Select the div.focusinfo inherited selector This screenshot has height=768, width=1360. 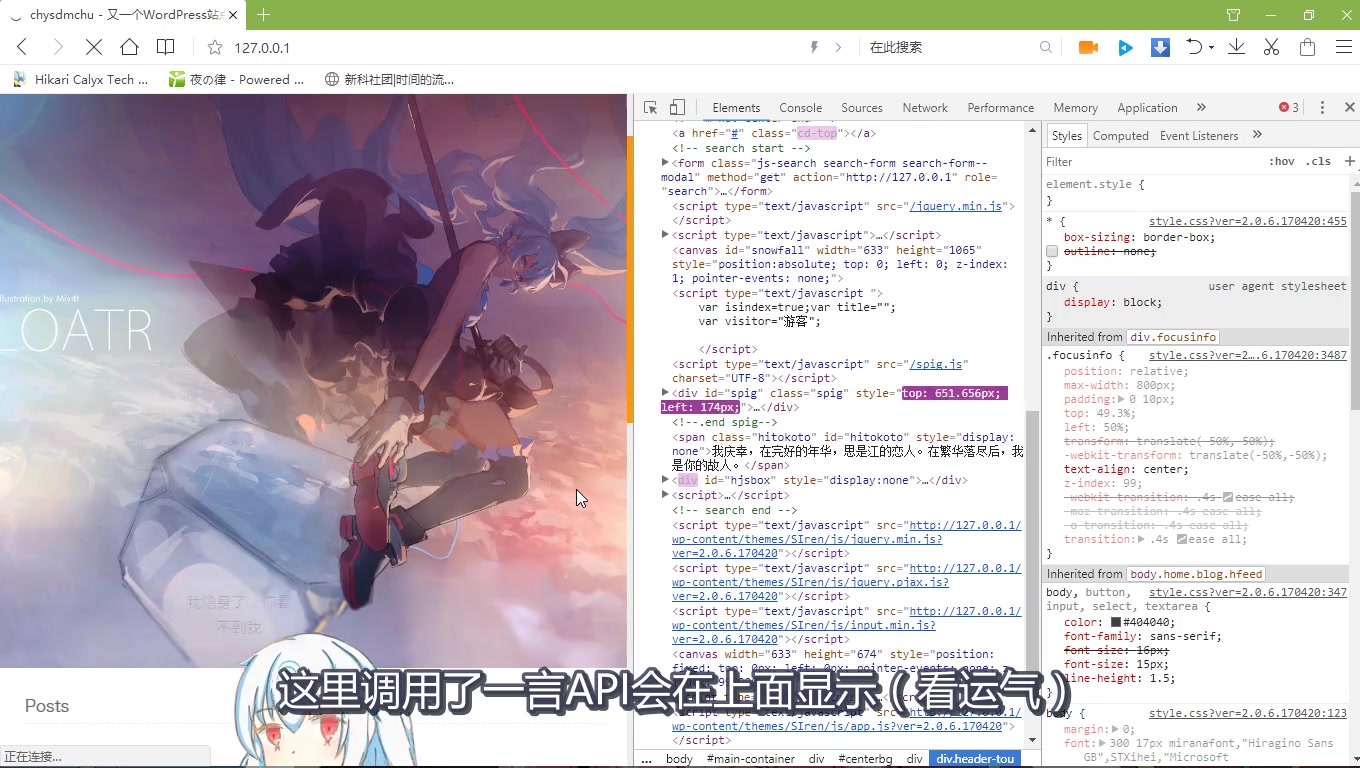click(x=1173, y=337)
